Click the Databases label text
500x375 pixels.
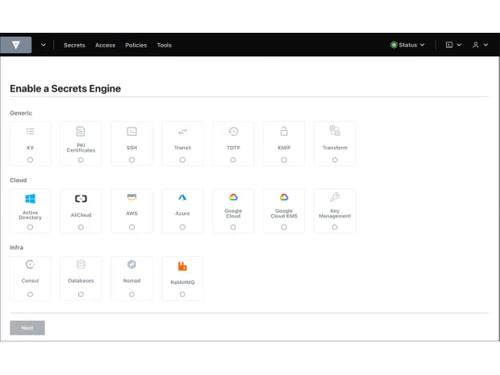pos(81,281)
